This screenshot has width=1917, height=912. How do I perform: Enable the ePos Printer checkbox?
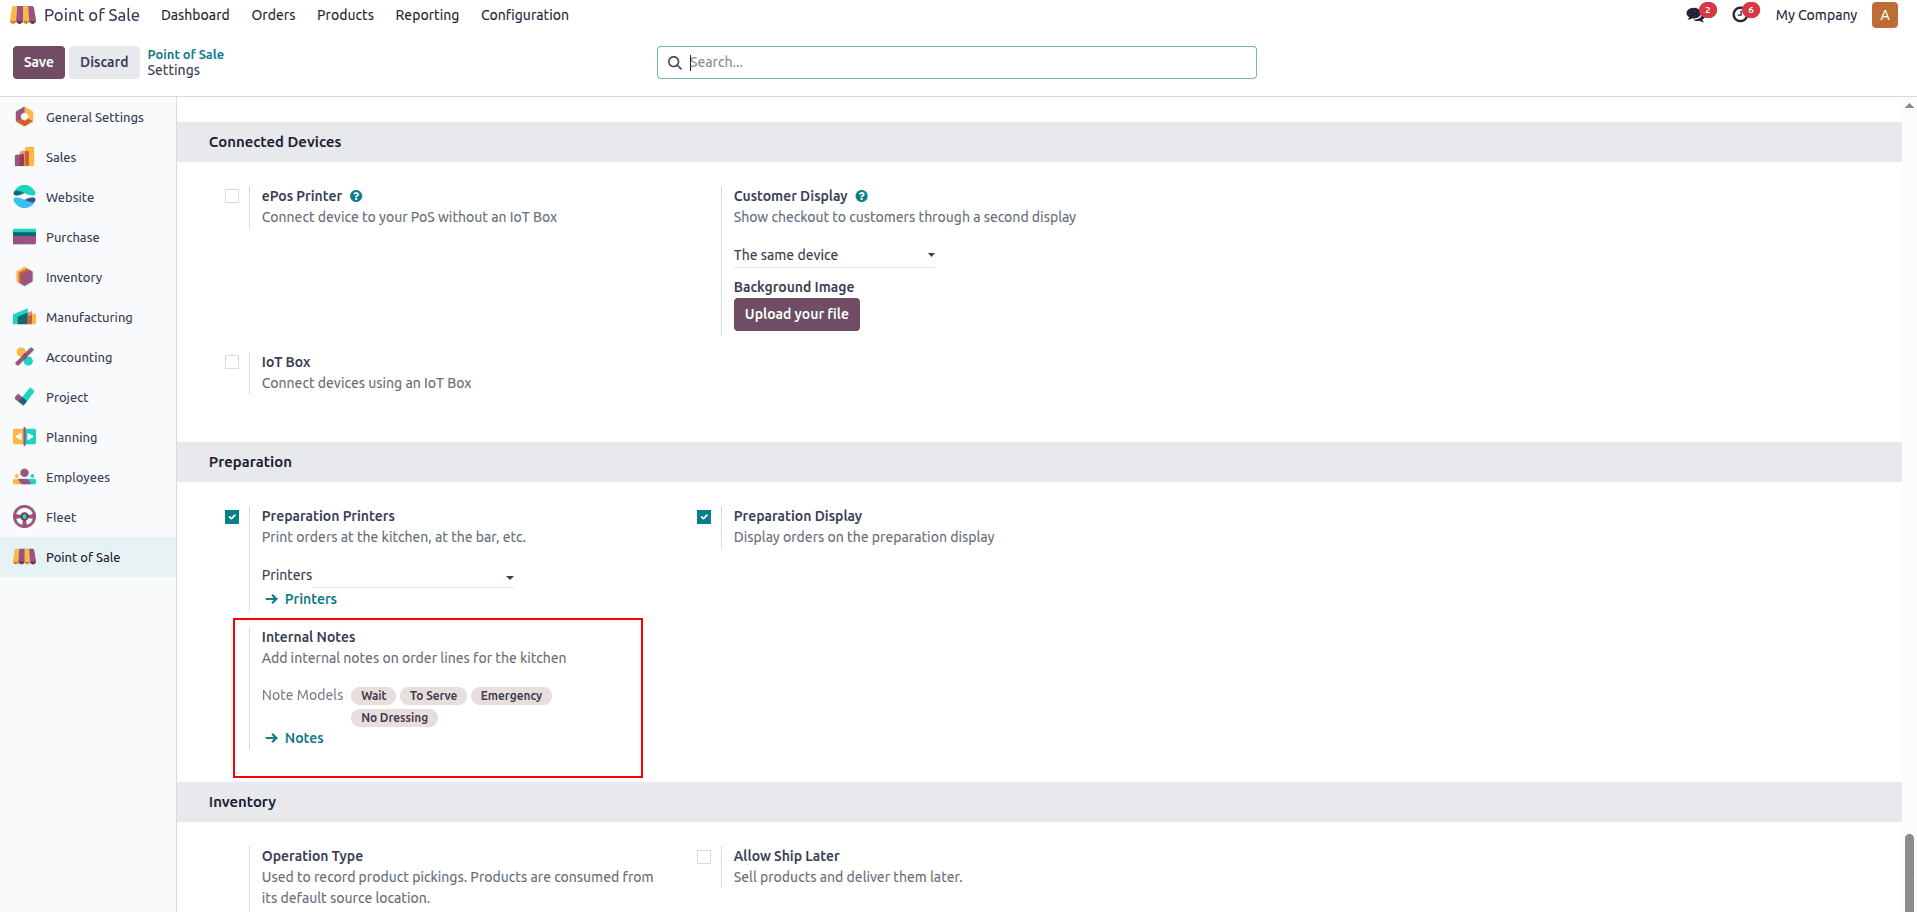[x=232, y=197]
